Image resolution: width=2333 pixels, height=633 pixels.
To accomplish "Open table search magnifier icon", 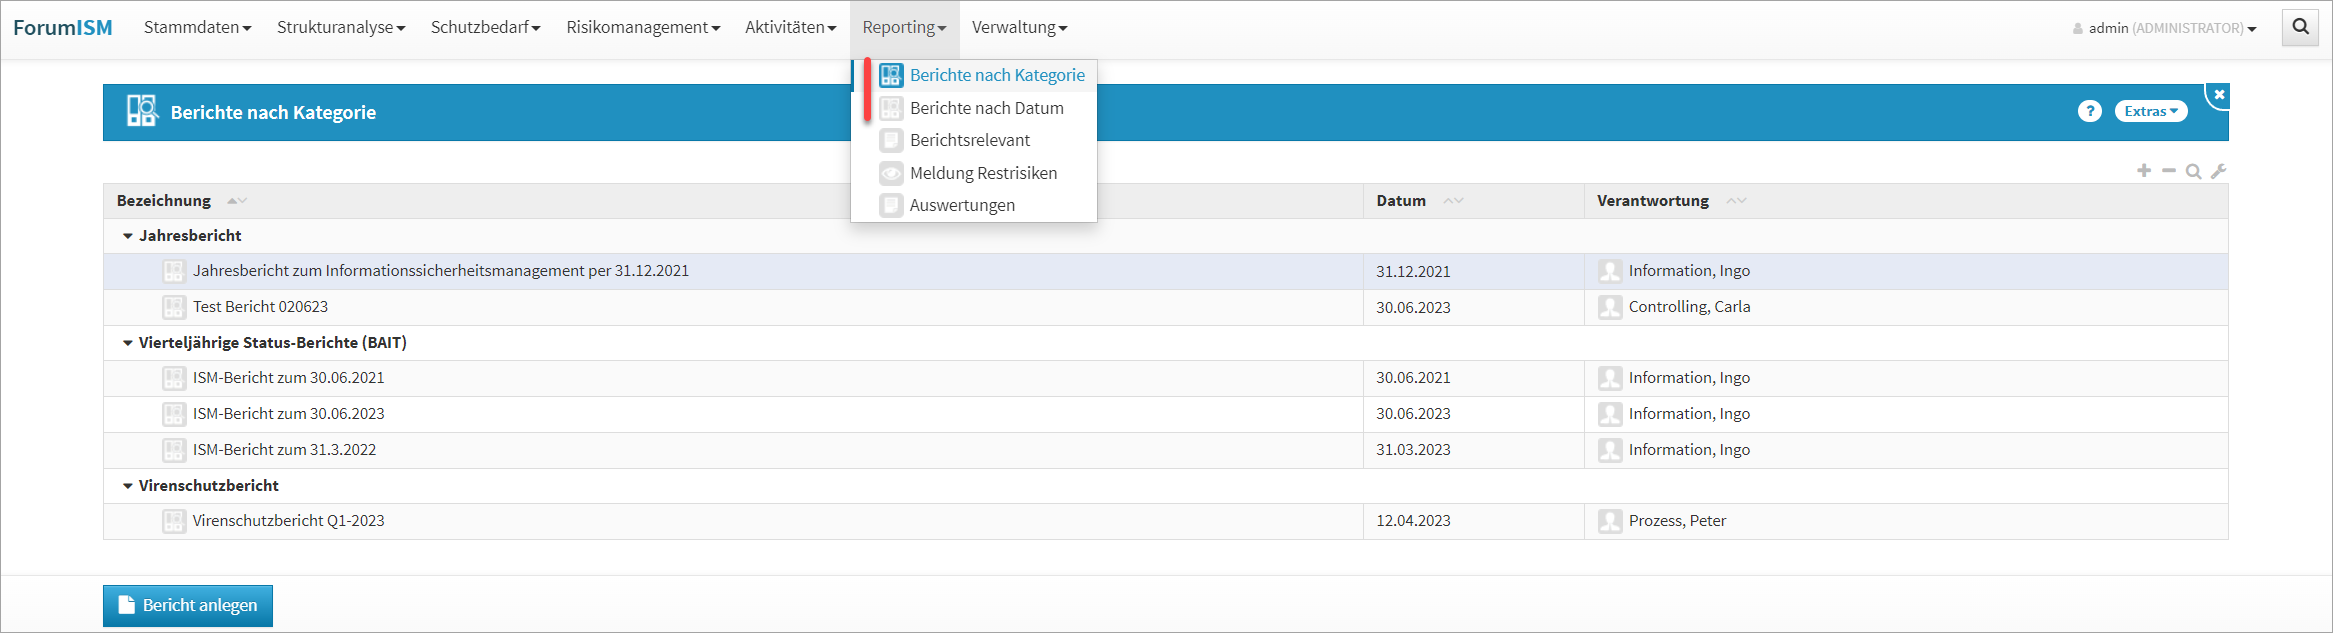I will pyautogui.click(x=2193, y=171).
